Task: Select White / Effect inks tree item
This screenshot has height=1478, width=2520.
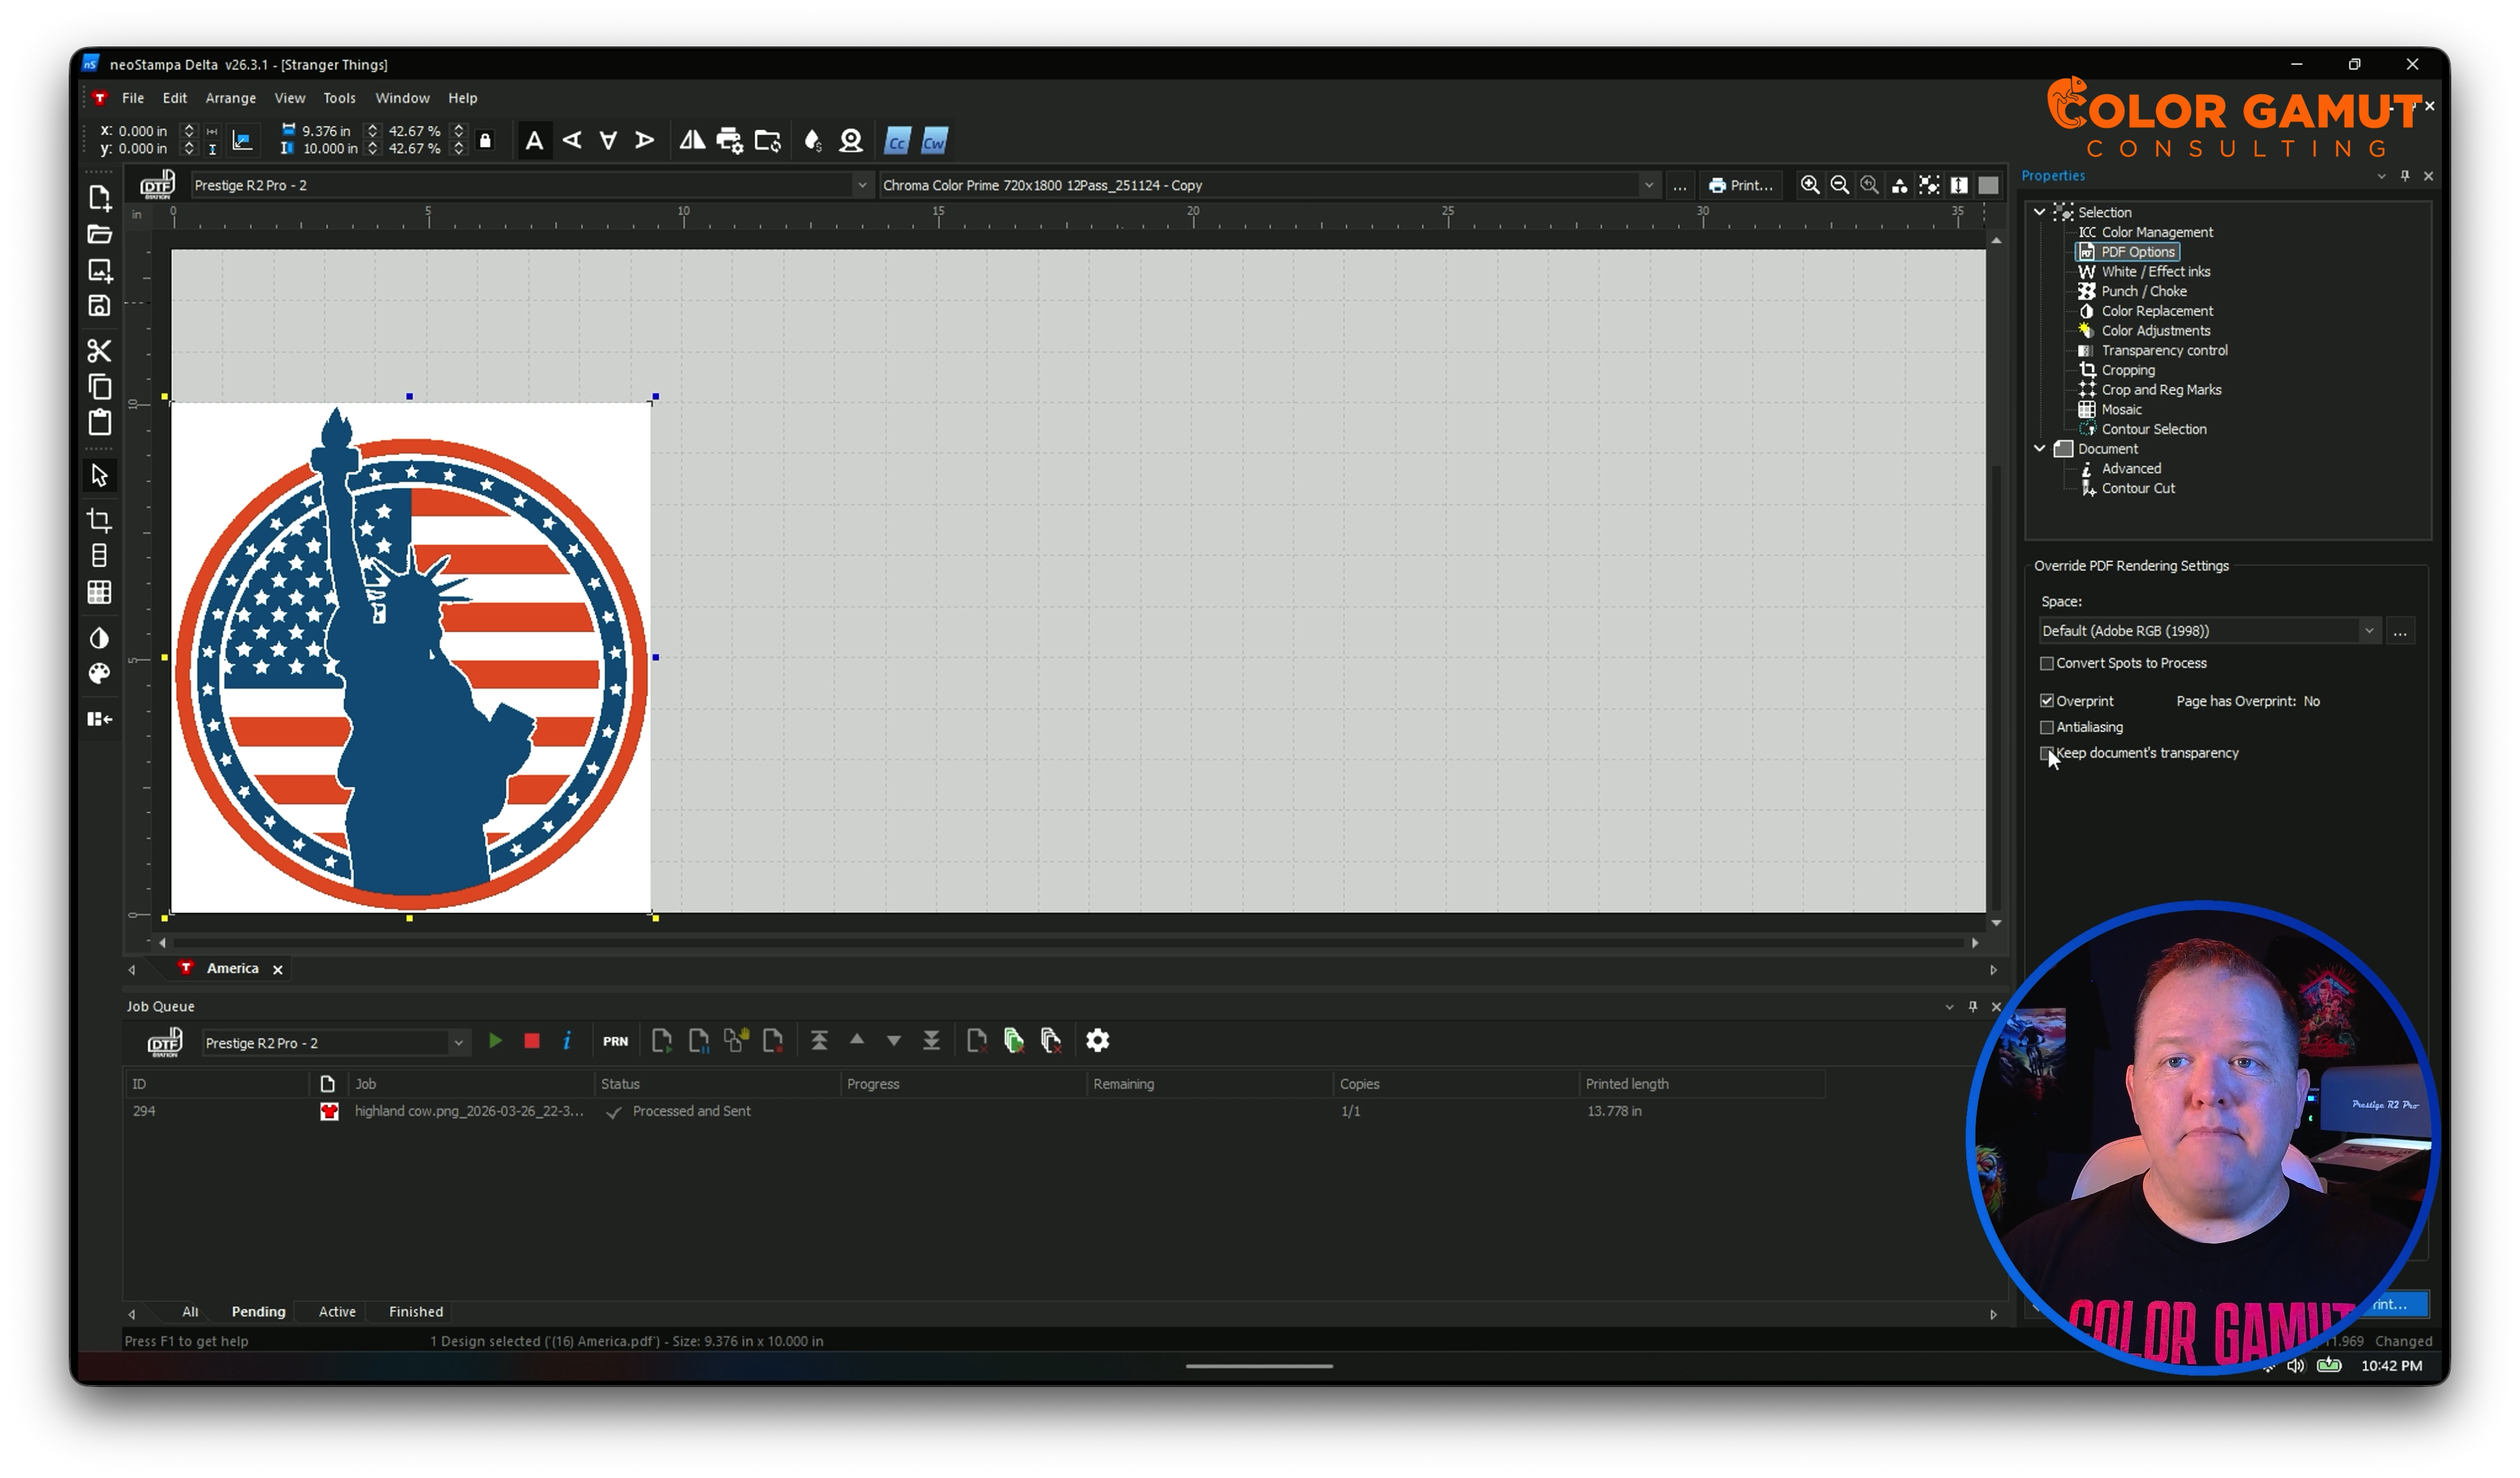Action: pyautogui.click(x=2155, y=272)
